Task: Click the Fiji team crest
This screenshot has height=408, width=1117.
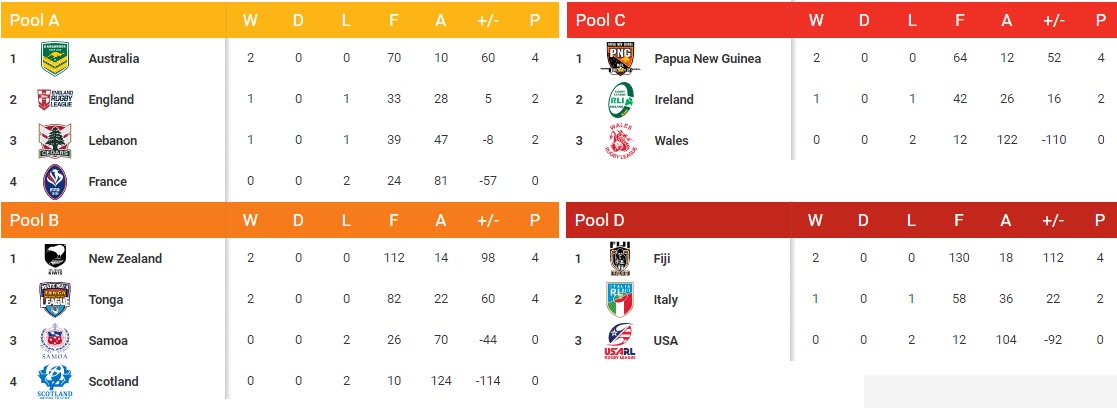Action: click(x=620, y=259)
